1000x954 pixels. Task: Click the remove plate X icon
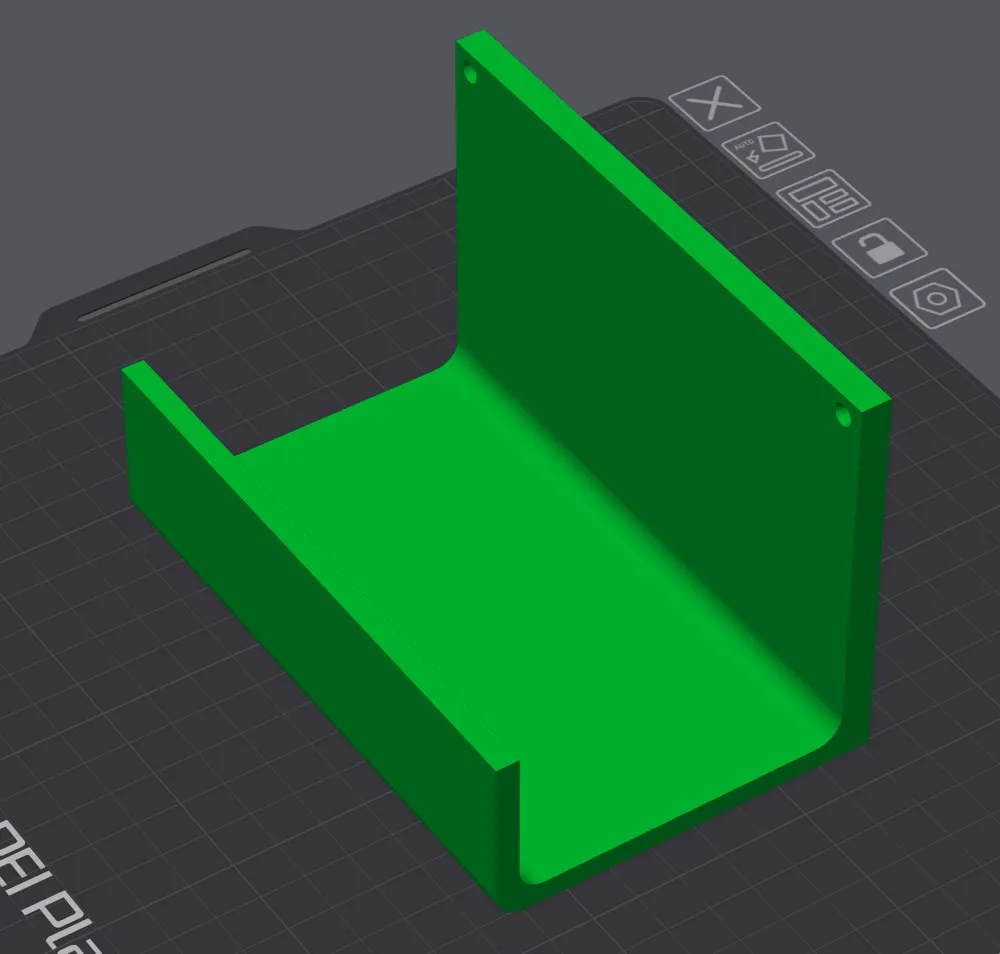tap(714, 104)
